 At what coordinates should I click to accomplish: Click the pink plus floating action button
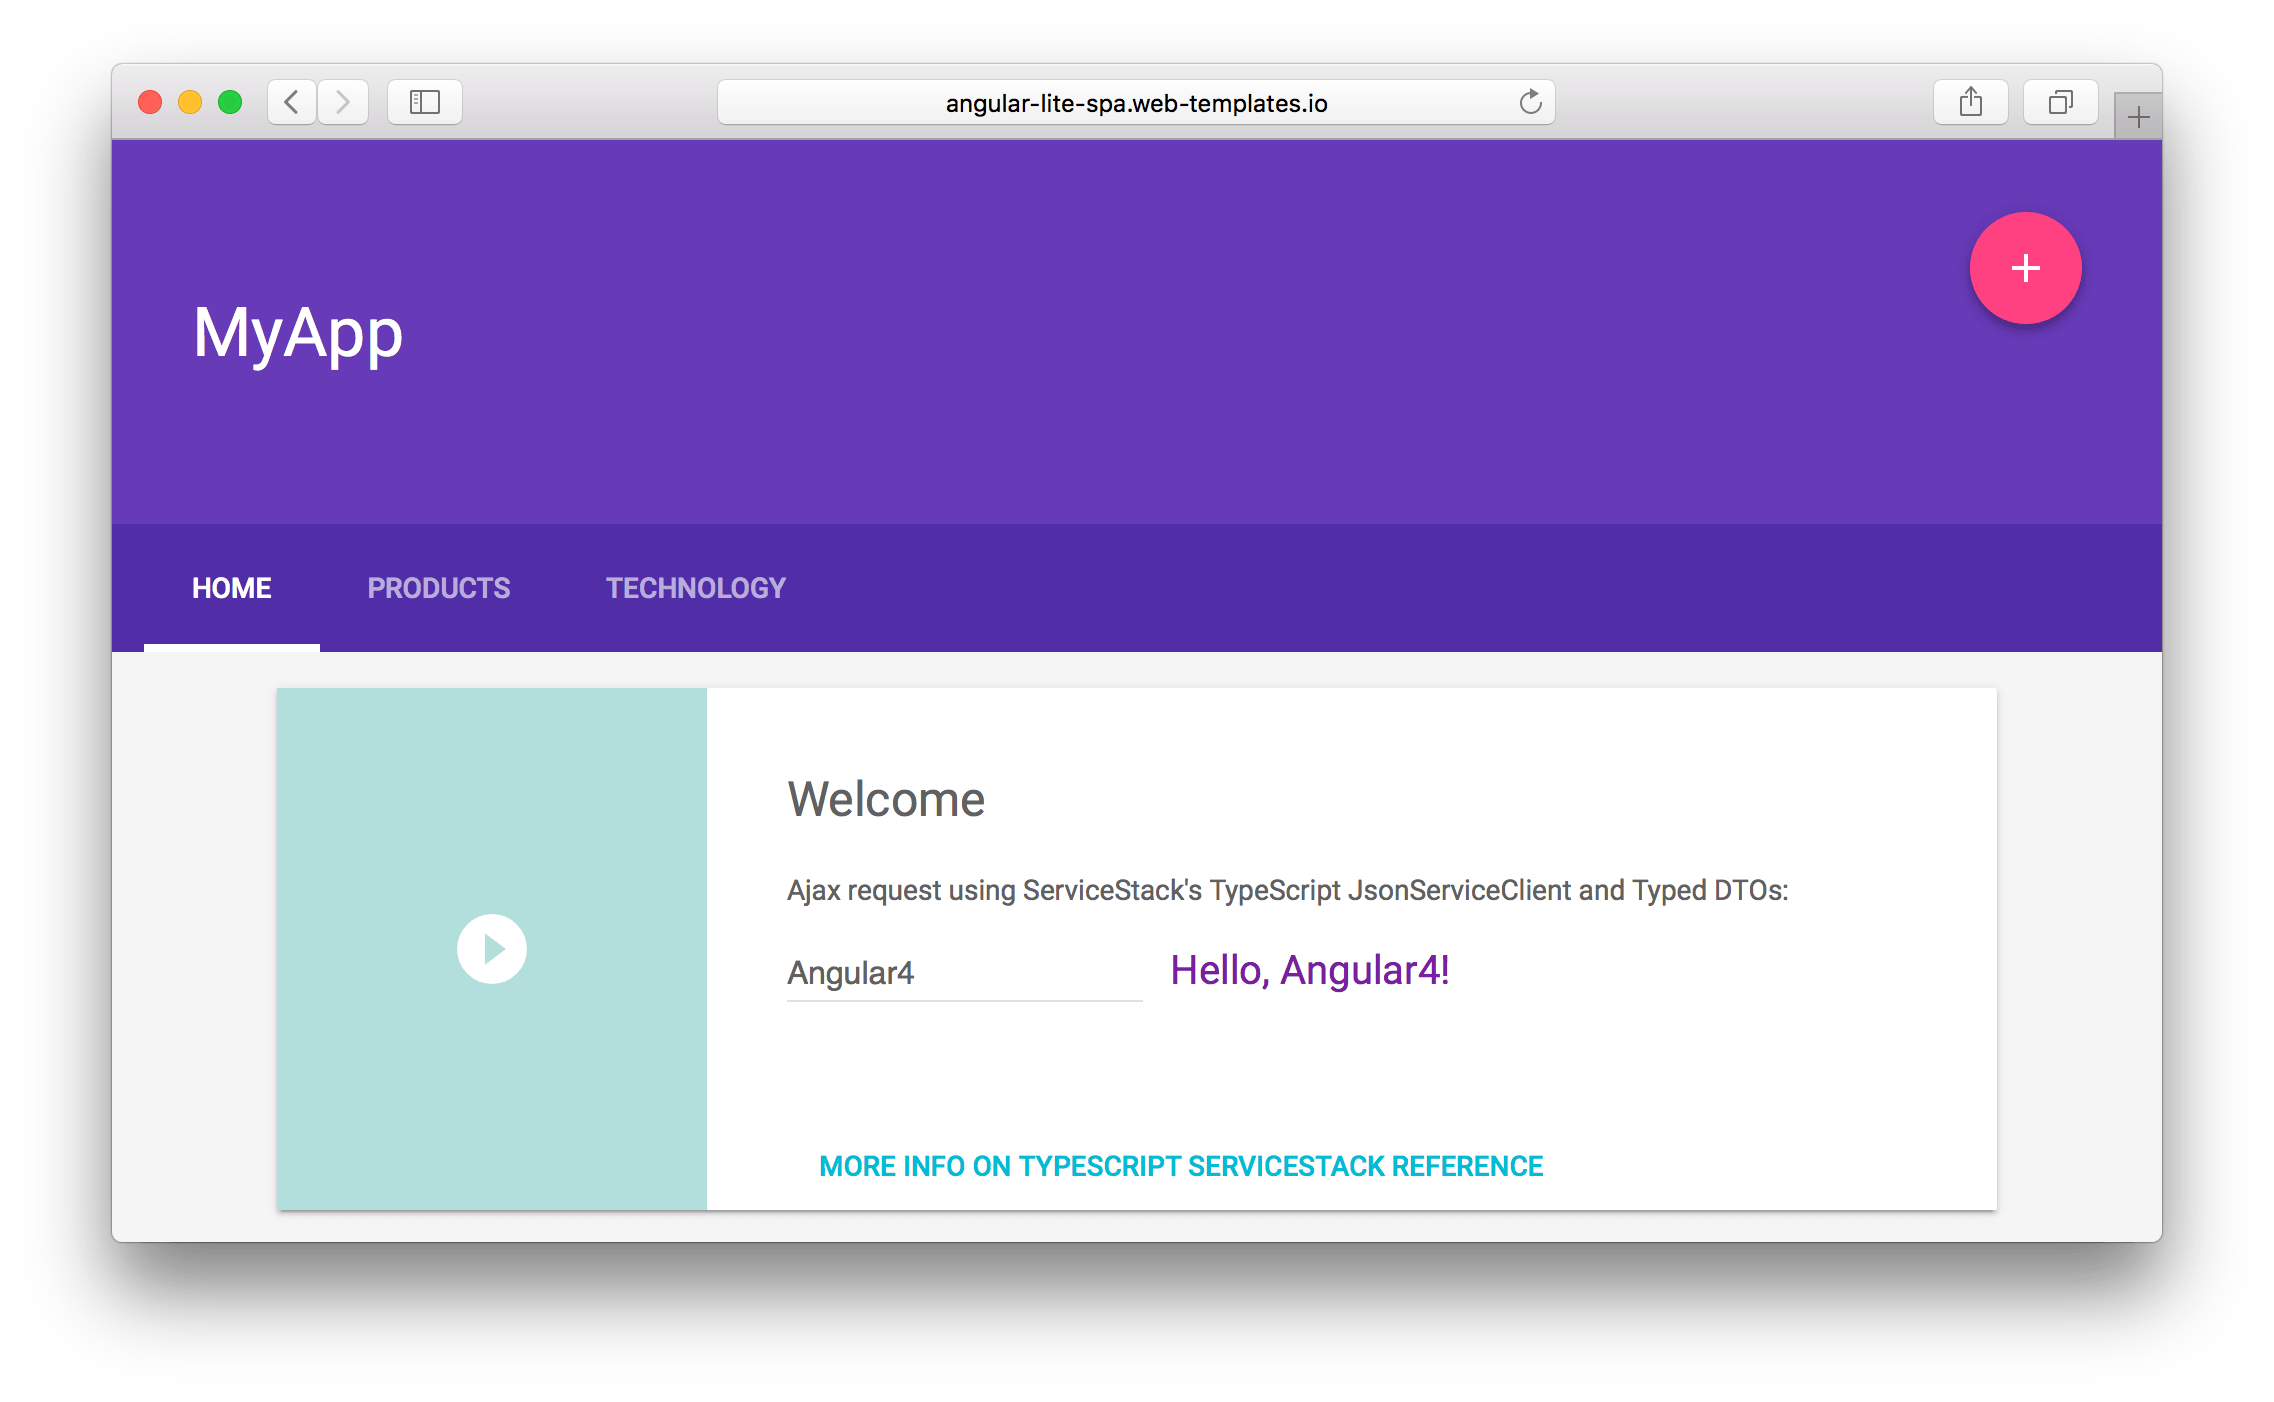tap(2026, 268)
